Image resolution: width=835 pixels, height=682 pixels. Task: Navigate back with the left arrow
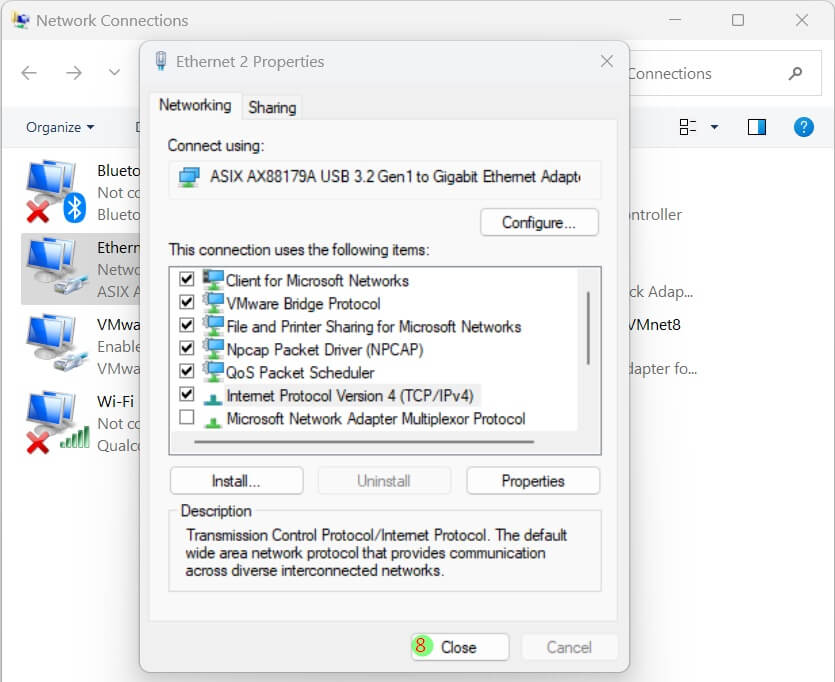point(29,73)
